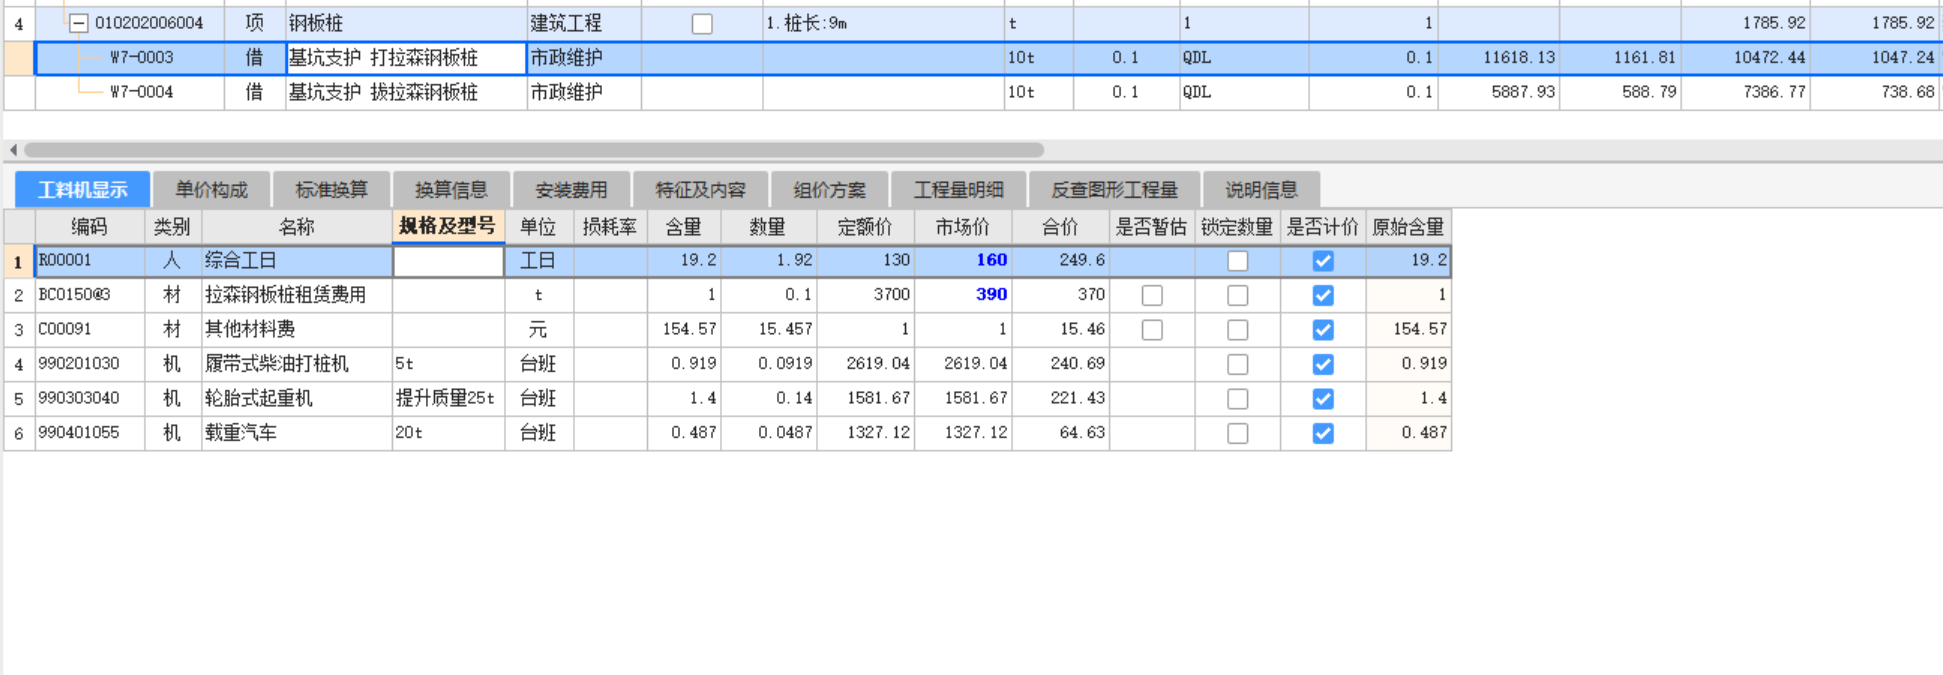Viewport: 1943px width, 675px height.
Task: Open the 安装费用 tab
Action: tap(571, 190)
